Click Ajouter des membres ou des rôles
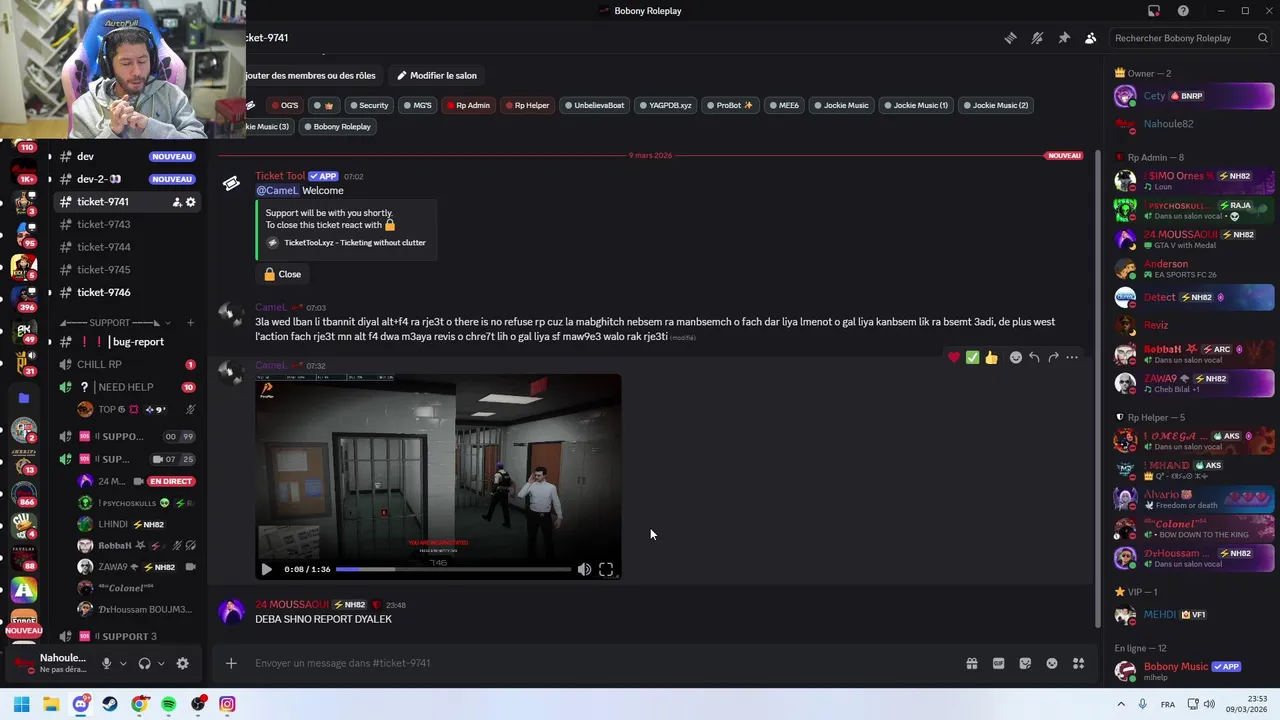 click(311, 75)
